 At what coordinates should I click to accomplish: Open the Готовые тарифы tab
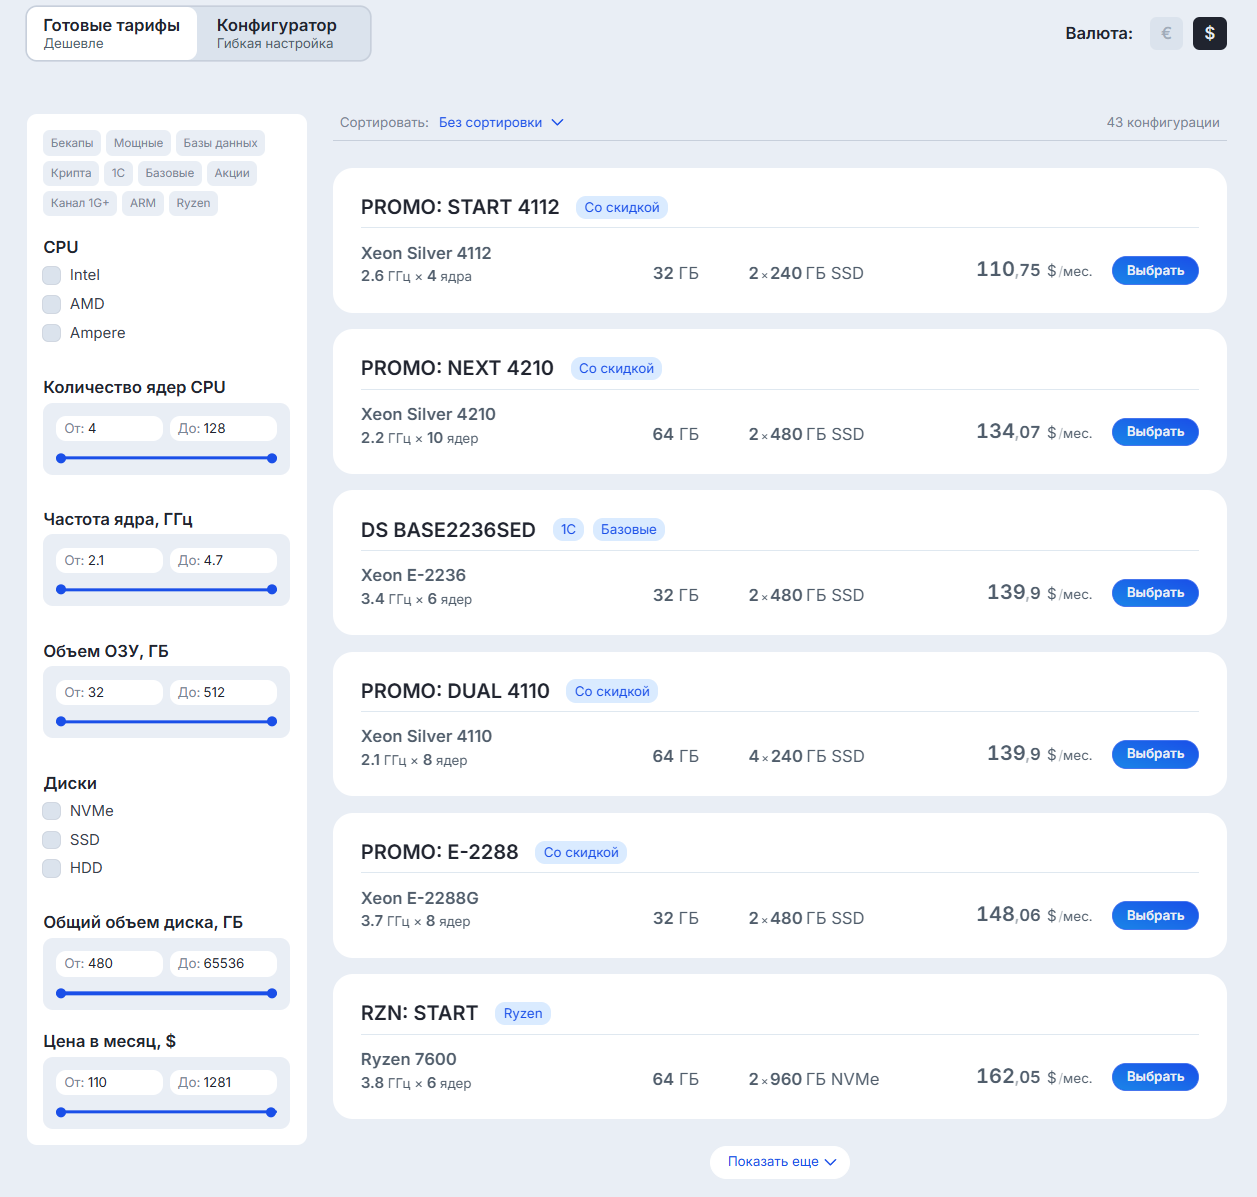pos(112,33)
